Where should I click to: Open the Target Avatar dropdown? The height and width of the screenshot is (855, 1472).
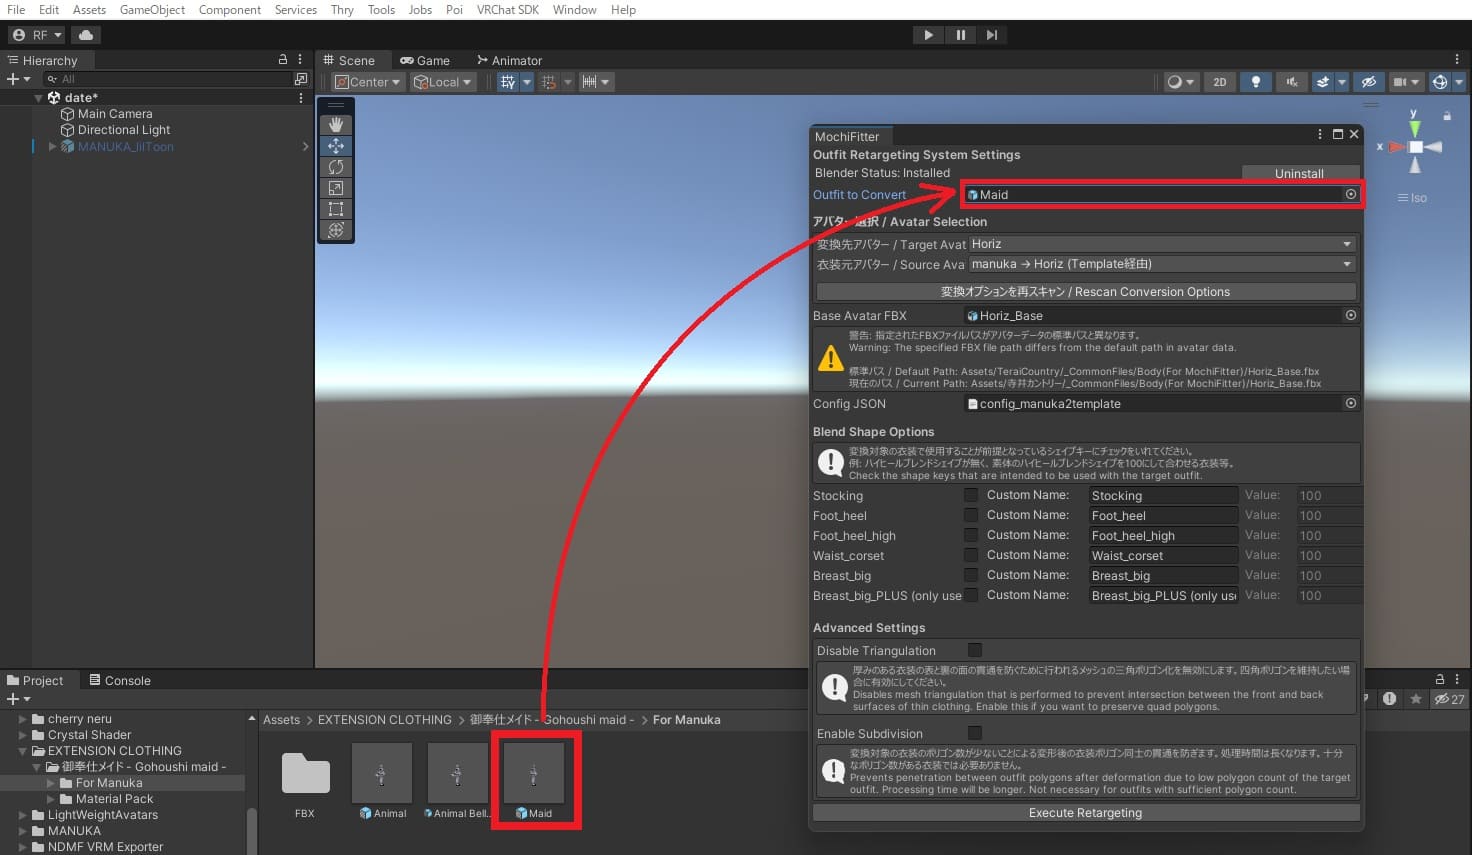pos(1161,244)
